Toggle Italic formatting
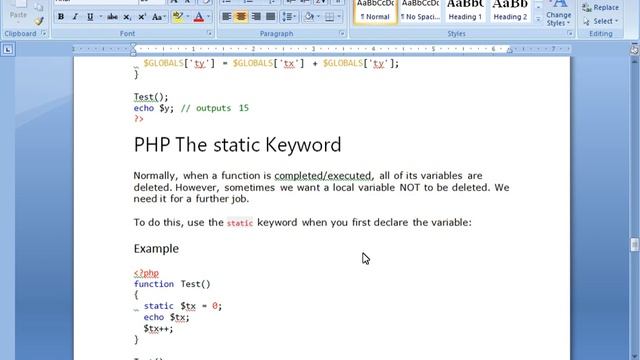The width and height of the screenshot is (640, 360). click(x=75, y=17)
